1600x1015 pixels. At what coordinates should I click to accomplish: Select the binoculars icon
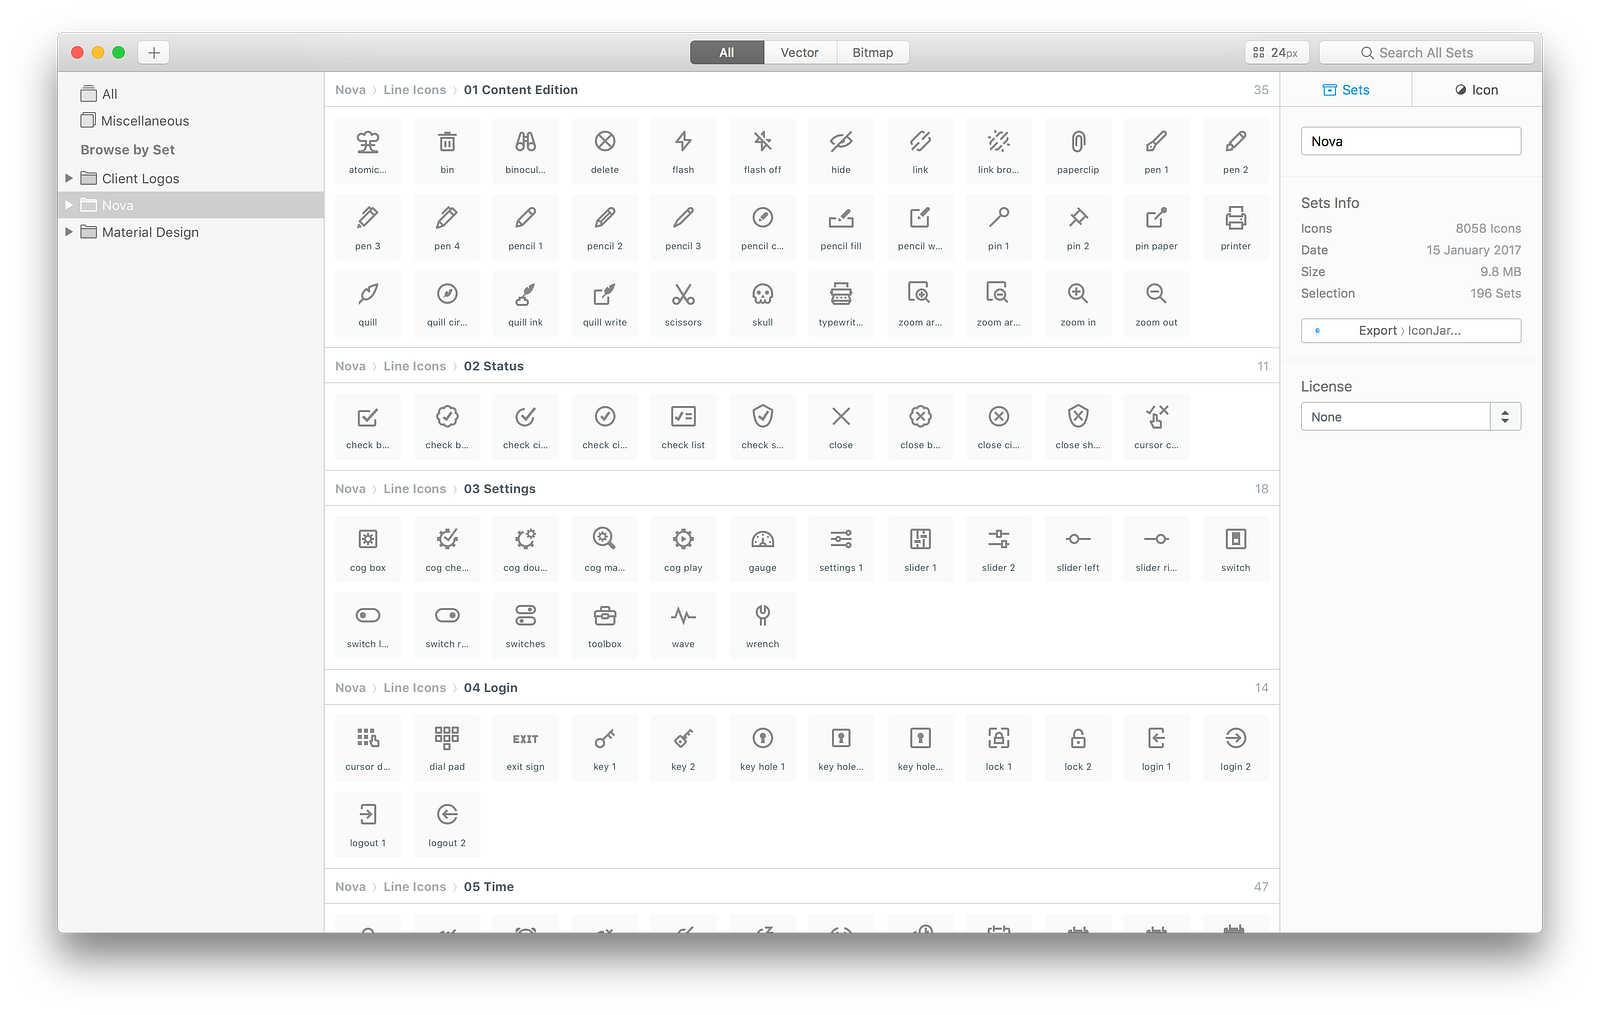[x=526, y=151]
